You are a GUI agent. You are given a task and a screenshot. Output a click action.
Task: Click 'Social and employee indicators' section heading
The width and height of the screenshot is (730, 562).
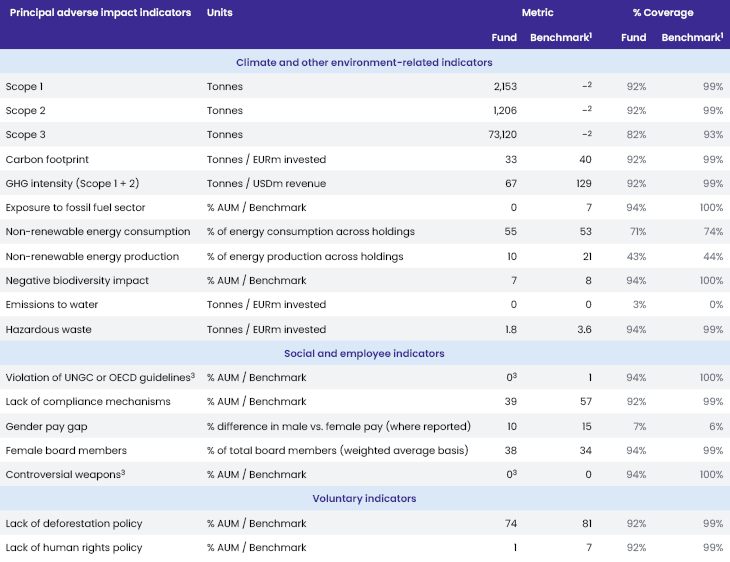coord(364,353)
